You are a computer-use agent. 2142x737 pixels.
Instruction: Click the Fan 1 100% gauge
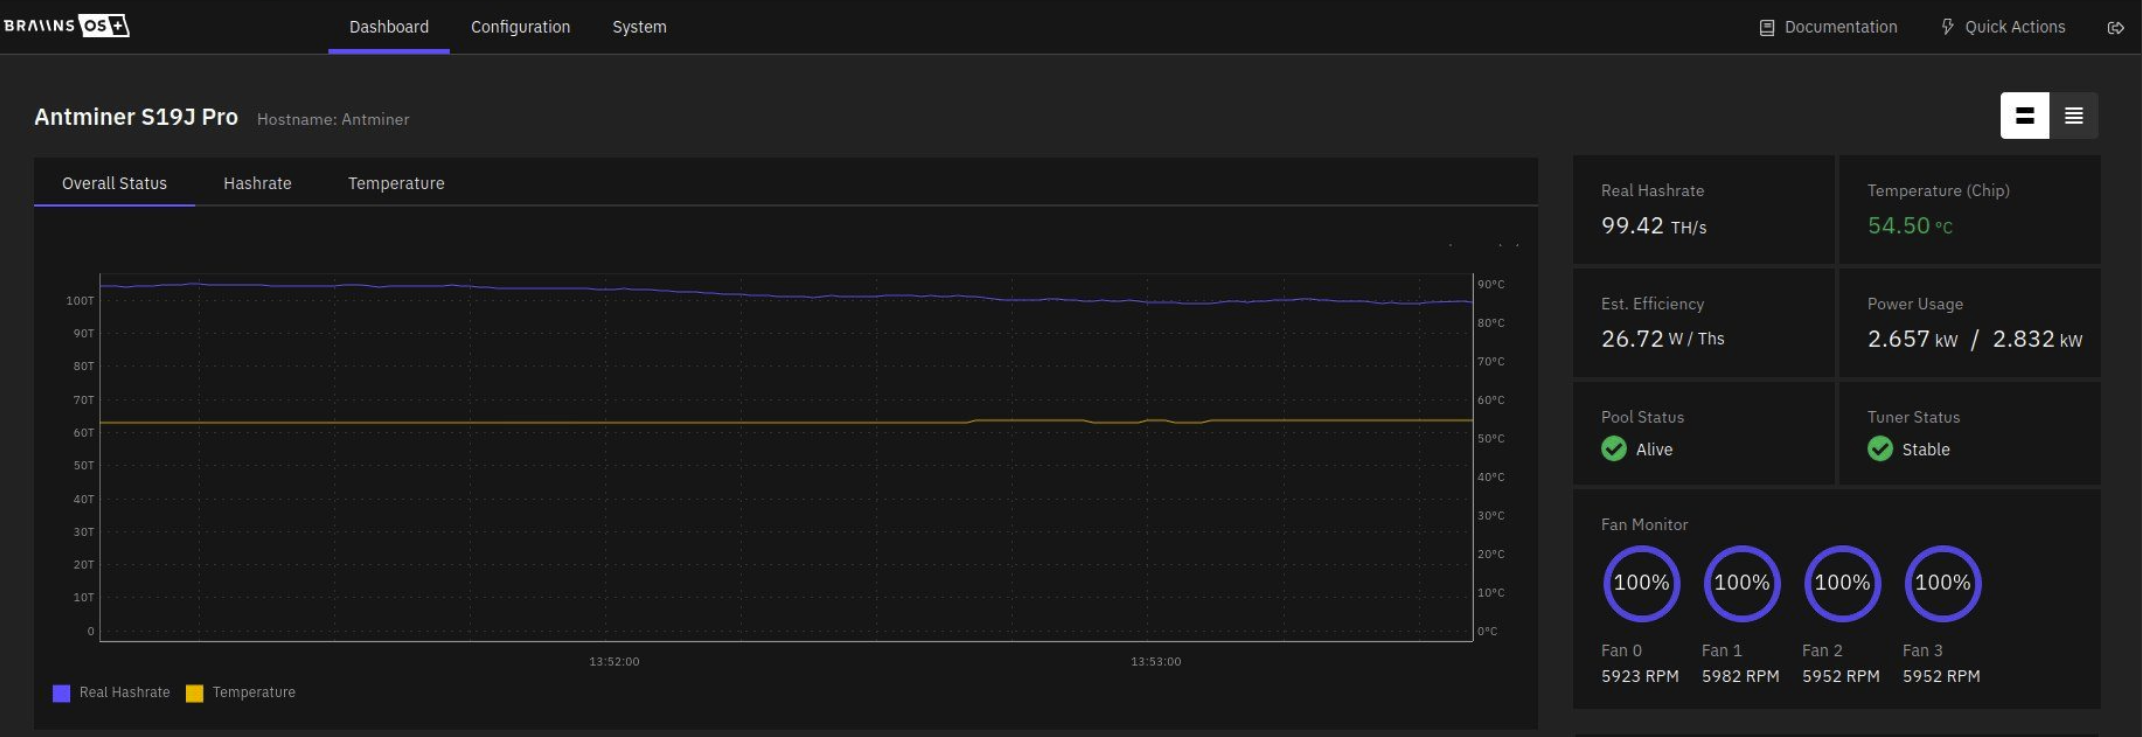click(x=1741, y=583)
